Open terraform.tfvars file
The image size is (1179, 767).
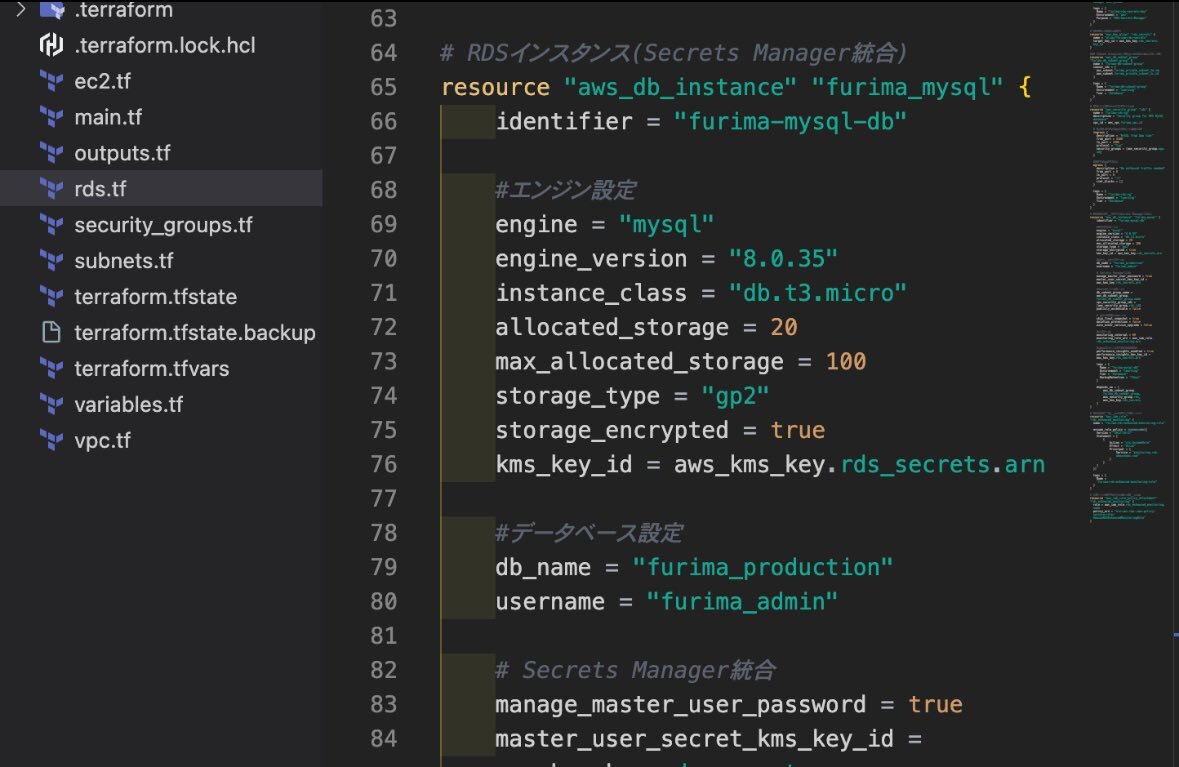(151, 369)
